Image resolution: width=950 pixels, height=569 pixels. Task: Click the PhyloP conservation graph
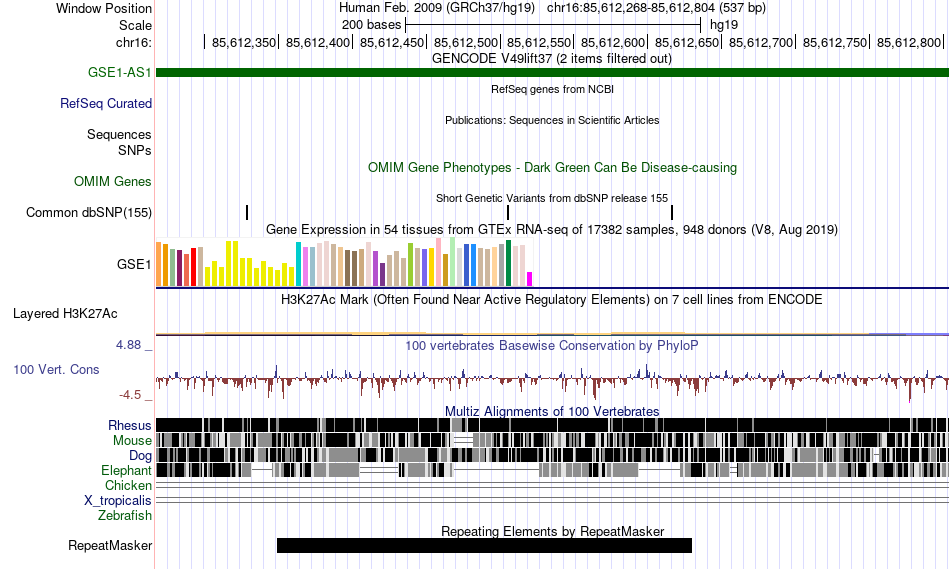point(552,381)
